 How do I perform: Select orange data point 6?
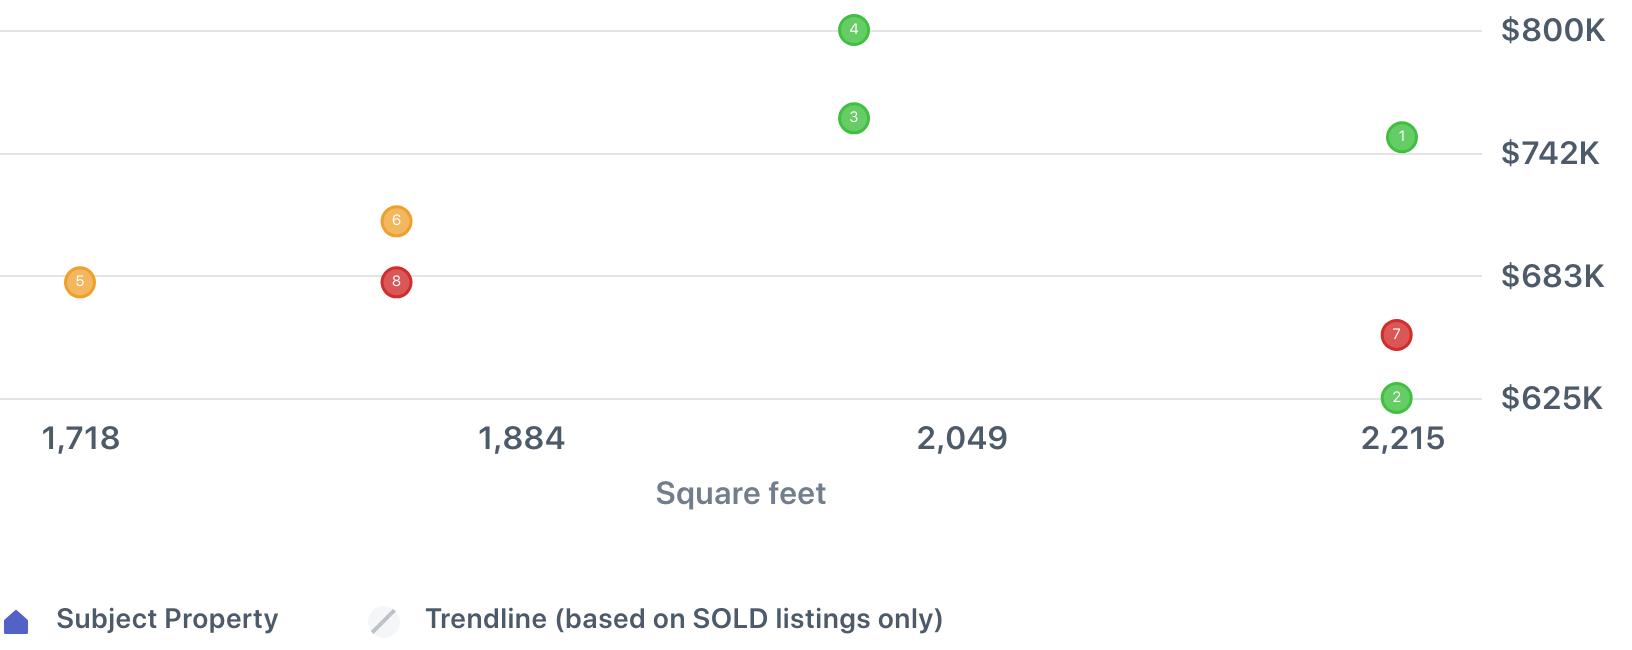[396, 221]
